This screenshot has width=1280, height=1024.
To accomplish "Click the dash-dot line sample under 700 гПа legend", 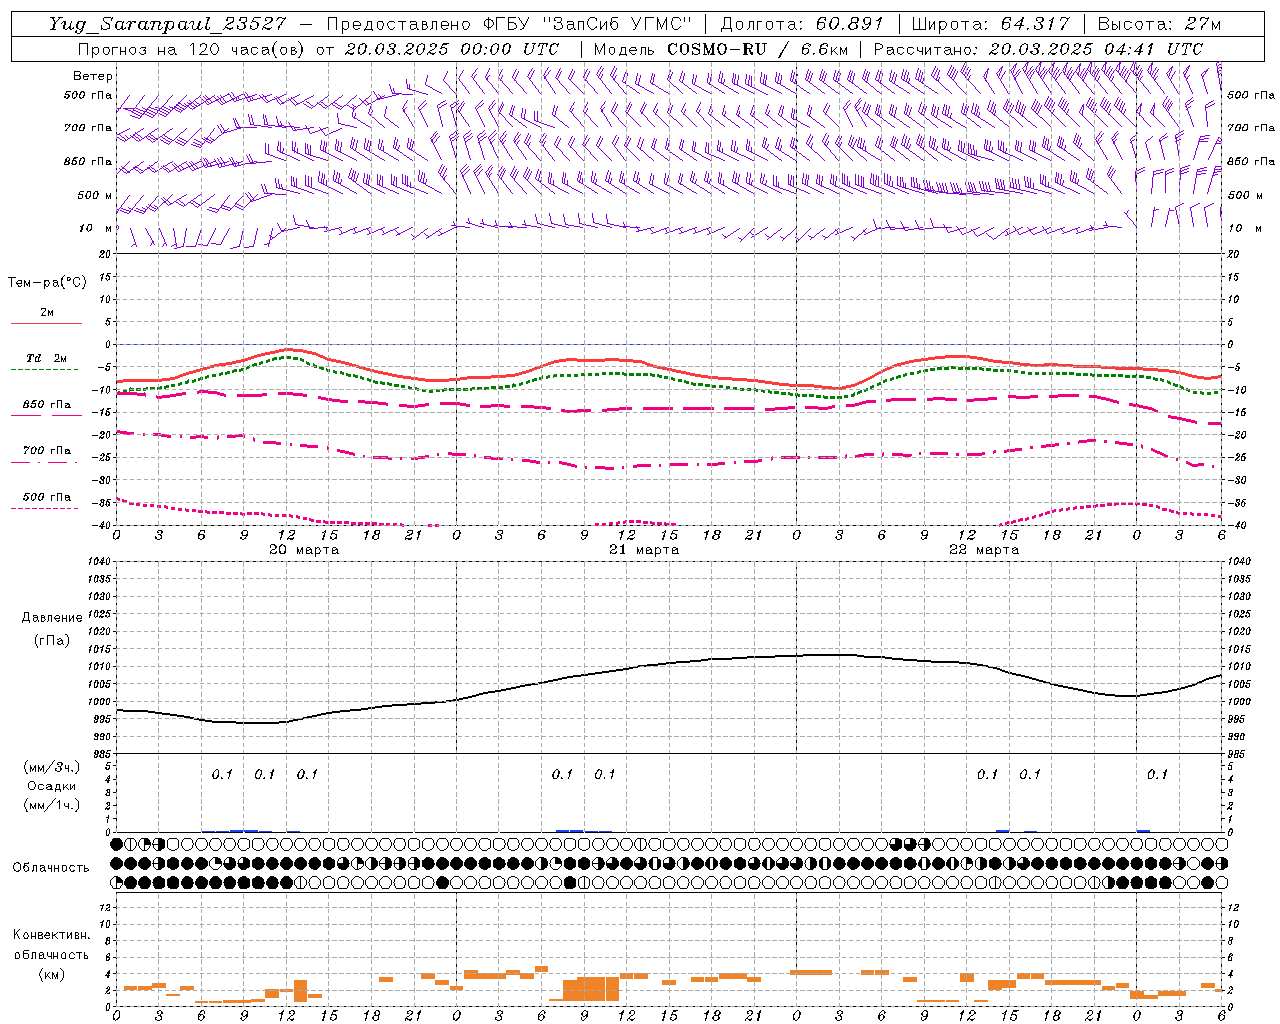I will click(x=45, y=463).
